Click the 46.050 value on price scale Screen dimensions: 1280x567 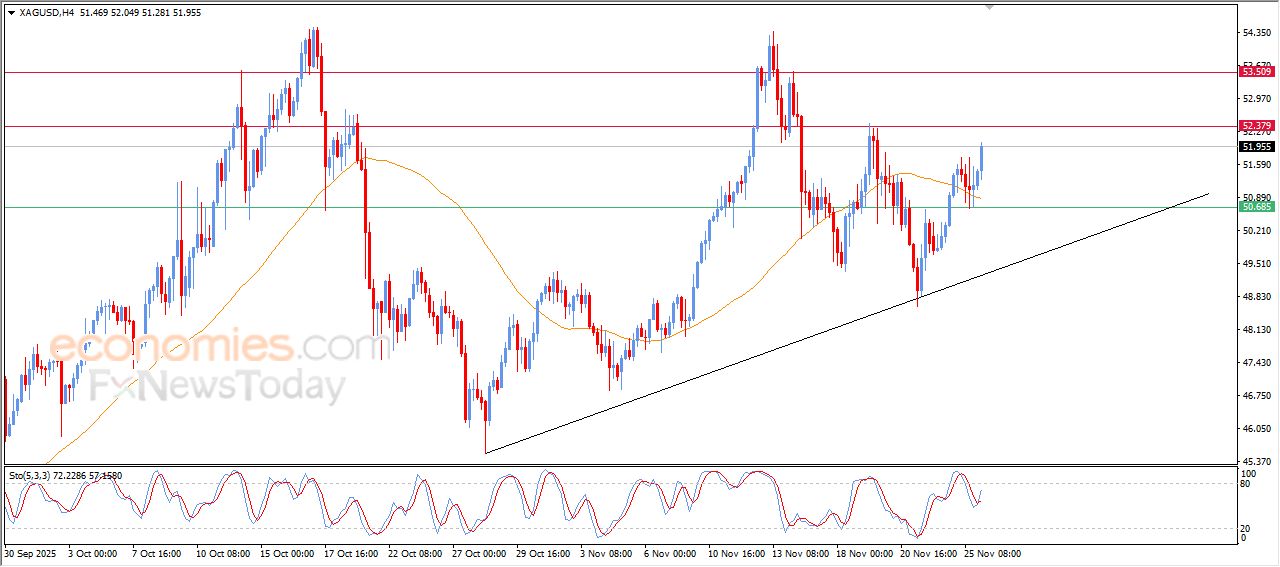point(1255,429)
